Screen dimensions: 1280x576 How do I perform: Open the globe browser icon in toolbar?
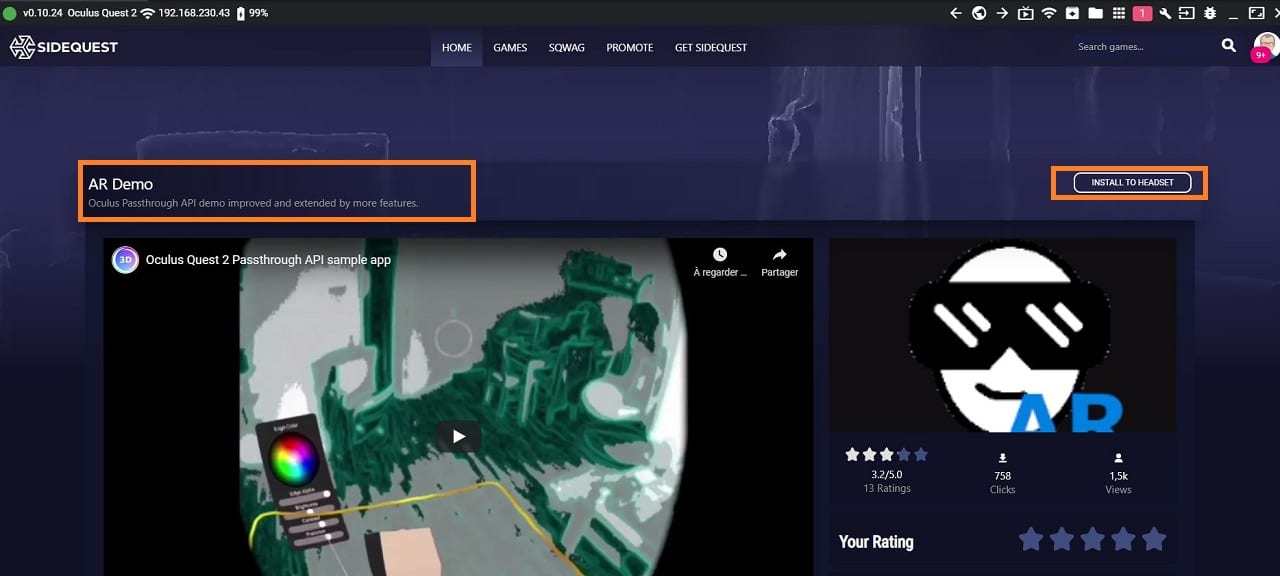point(979,13)
